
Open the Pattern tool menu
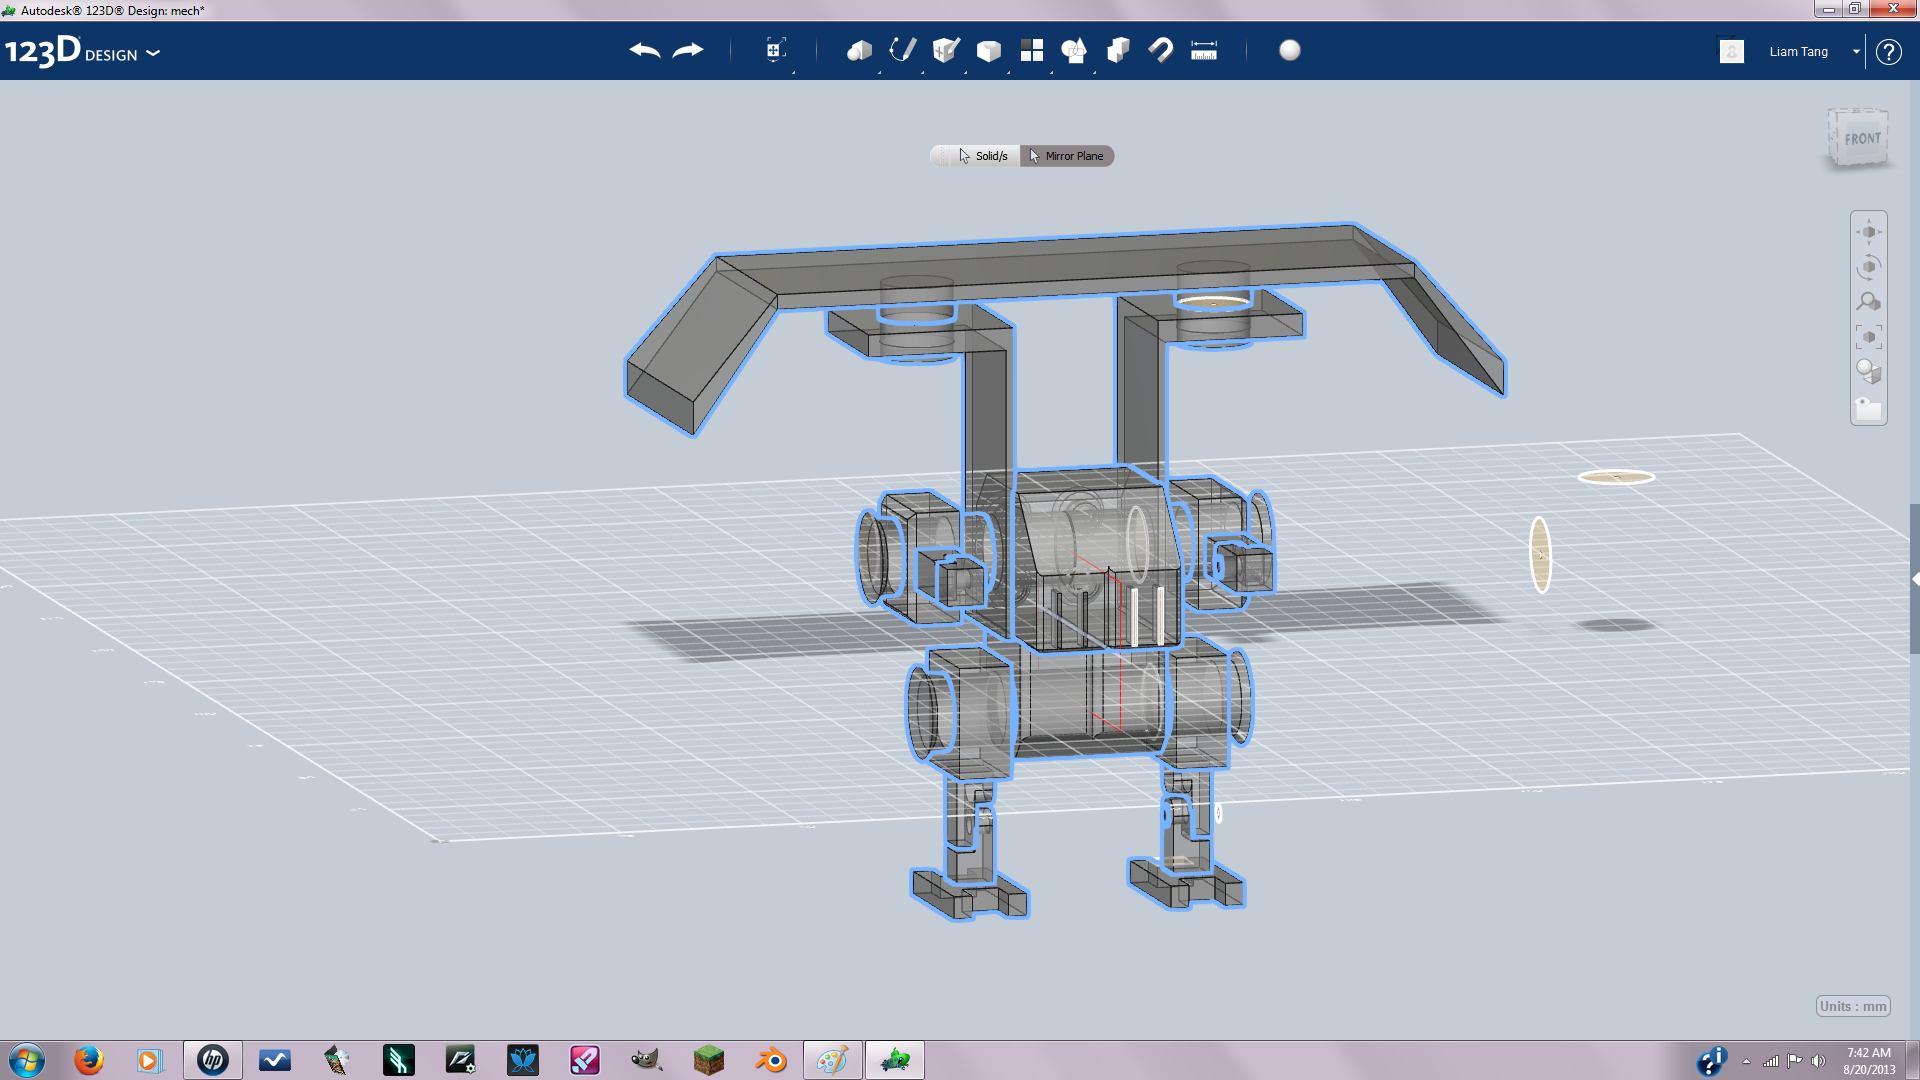point(1032,50)
